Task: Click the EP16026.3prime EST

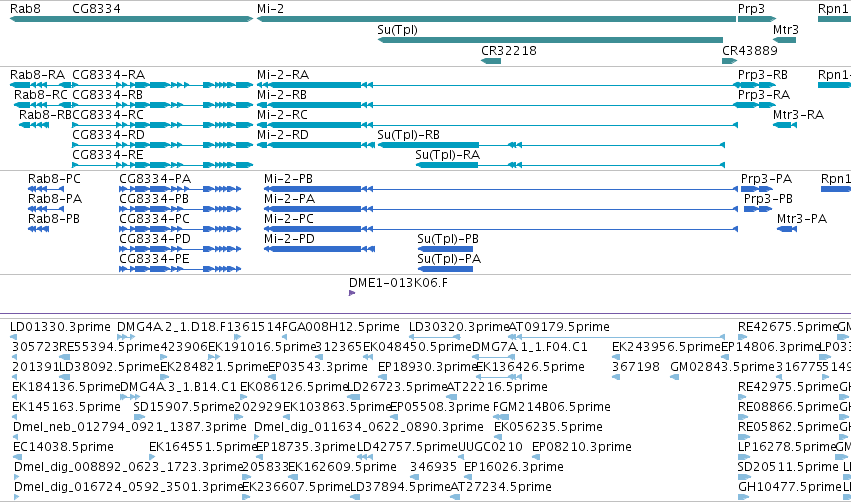Action: [x=468, y=477]
